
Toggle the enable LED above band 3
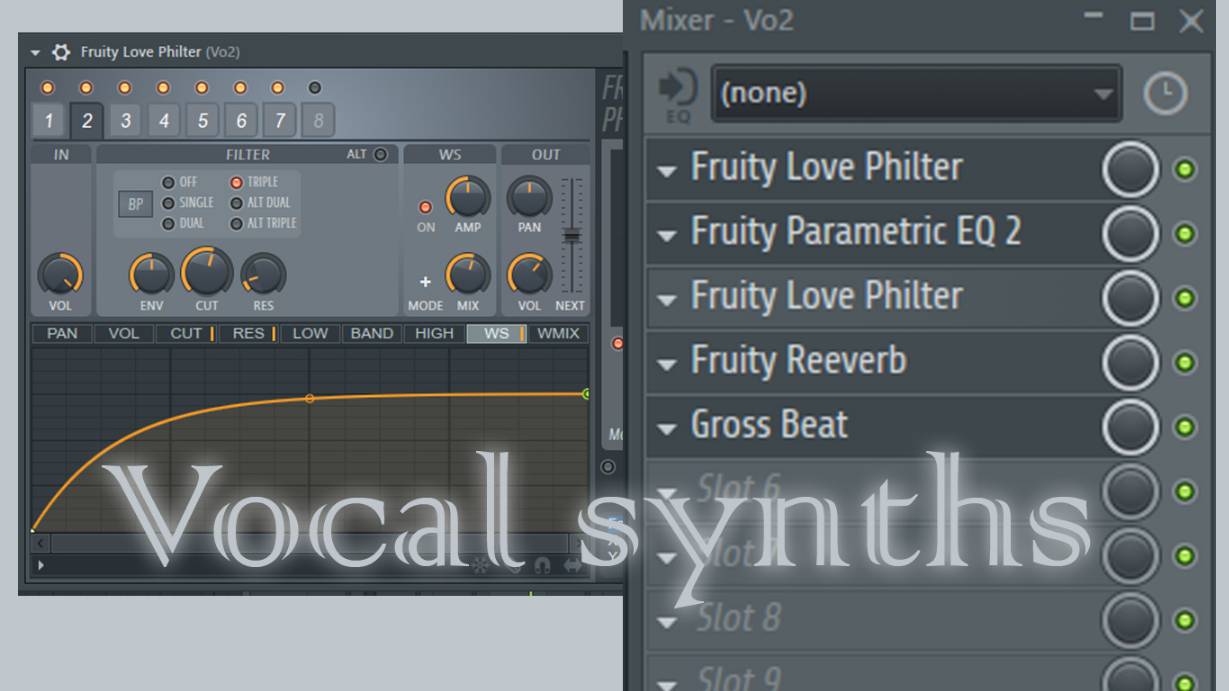[124, 88]
